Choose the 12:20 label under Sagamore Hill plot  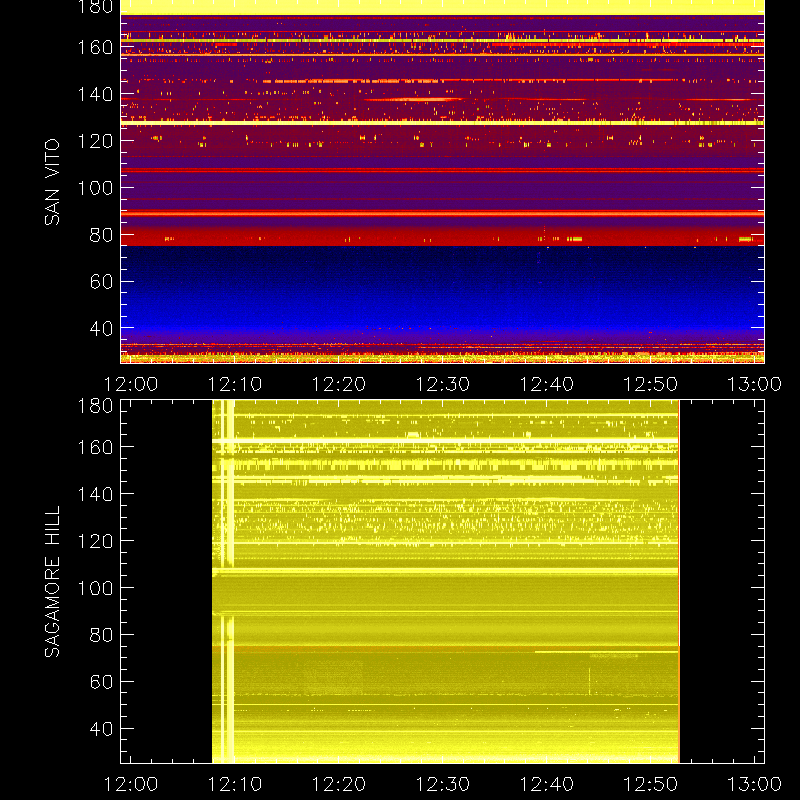coord(339,784)
